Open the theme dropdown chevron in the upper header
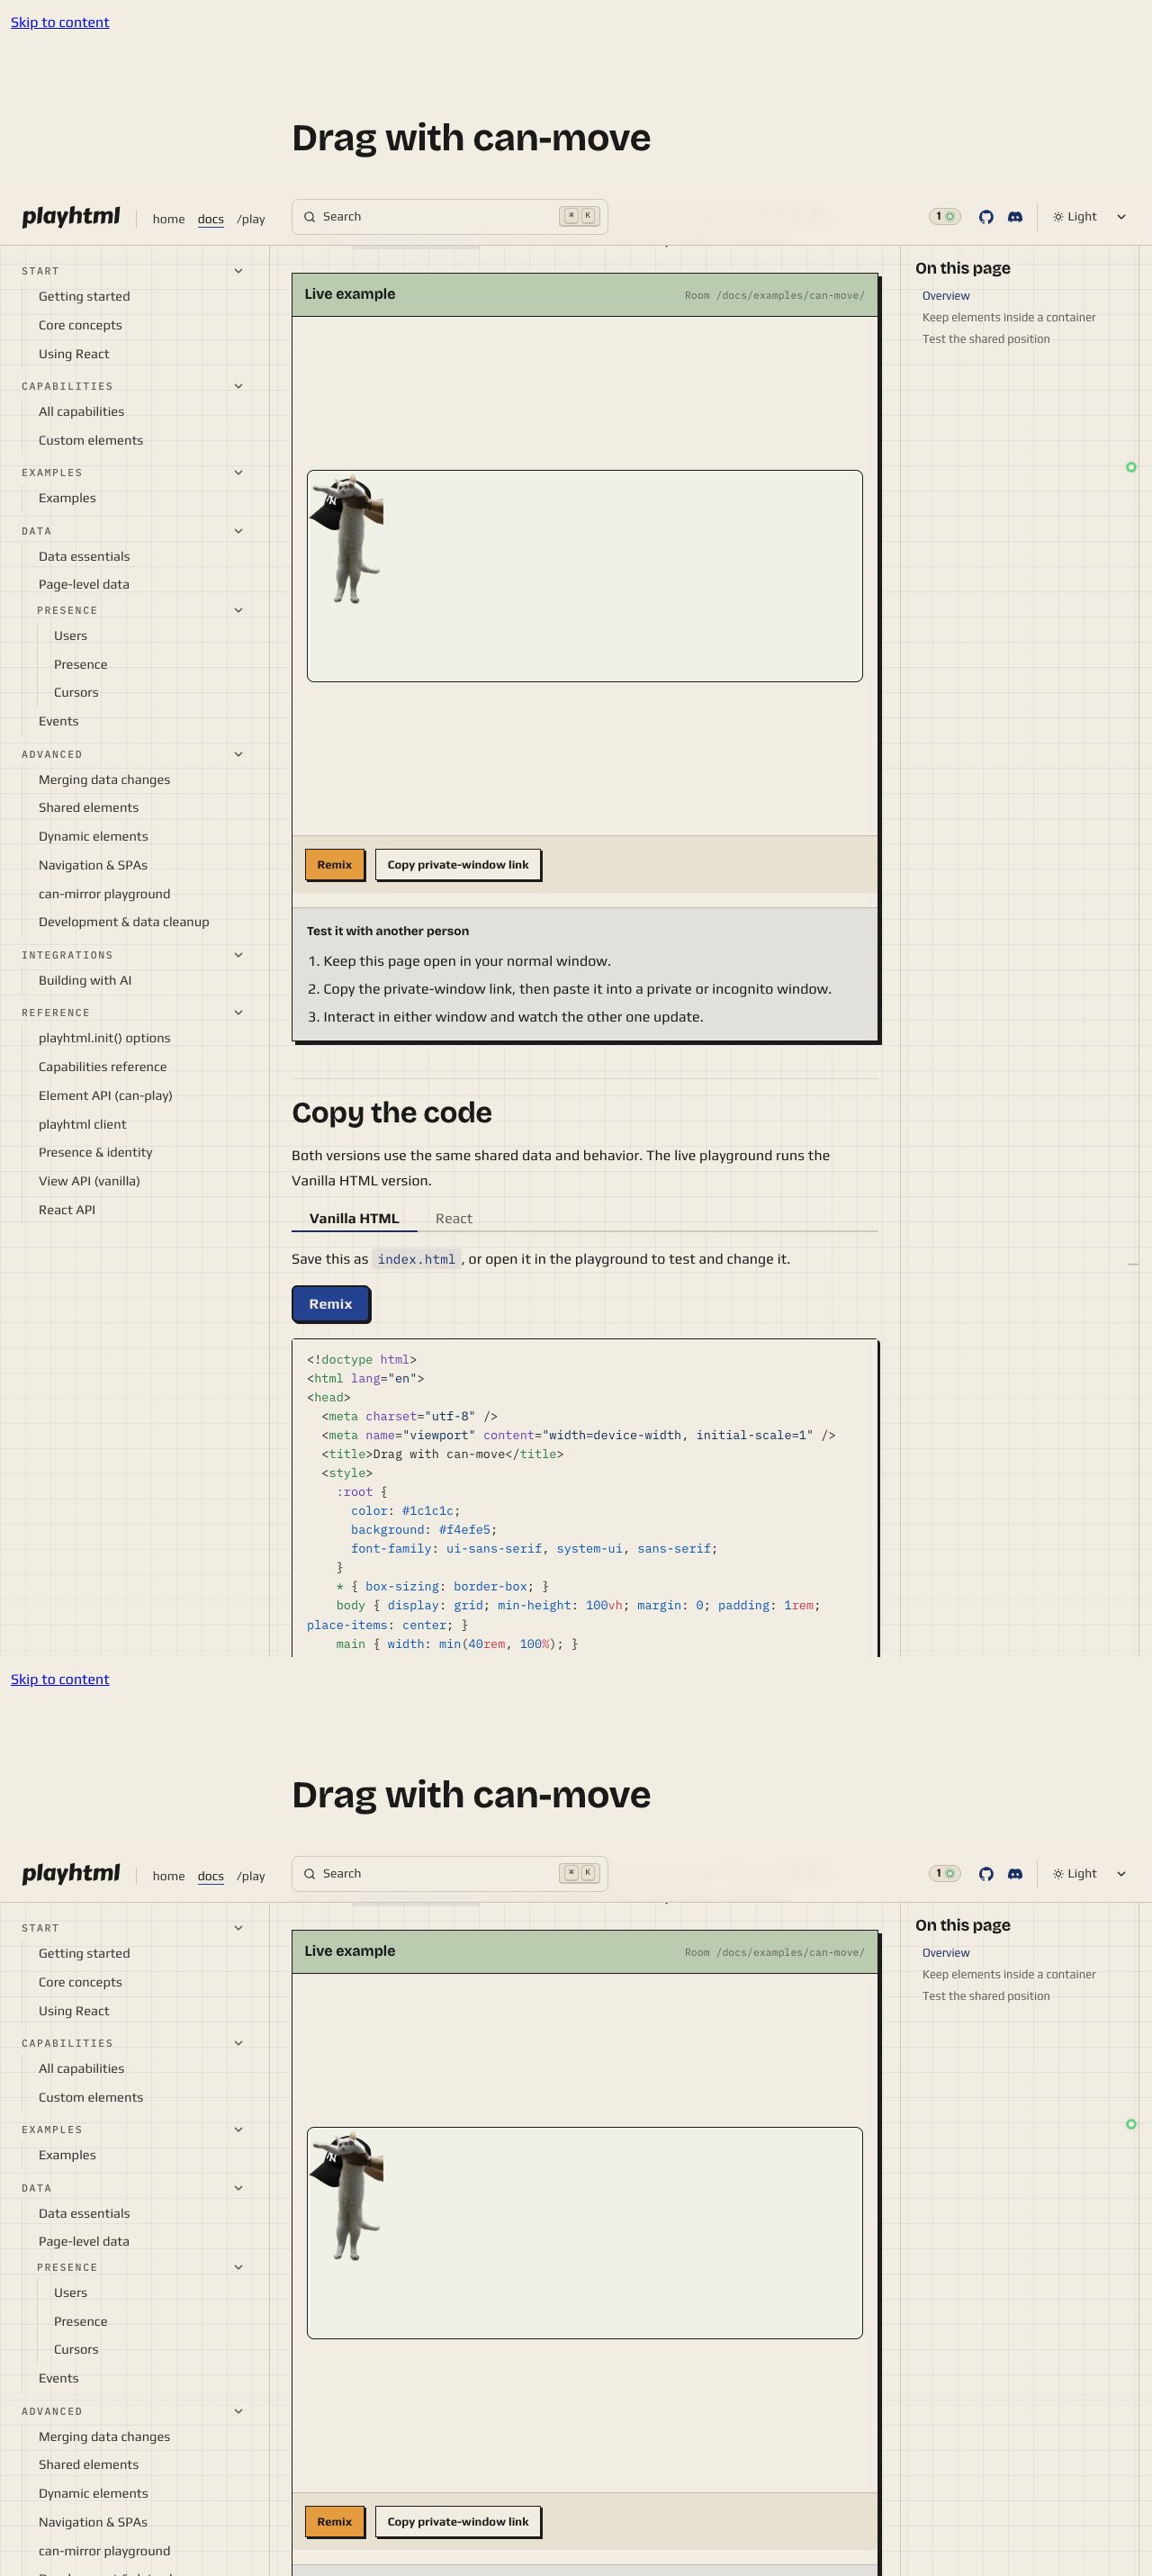The image size is (1152, 2576). click(1121, 217)
